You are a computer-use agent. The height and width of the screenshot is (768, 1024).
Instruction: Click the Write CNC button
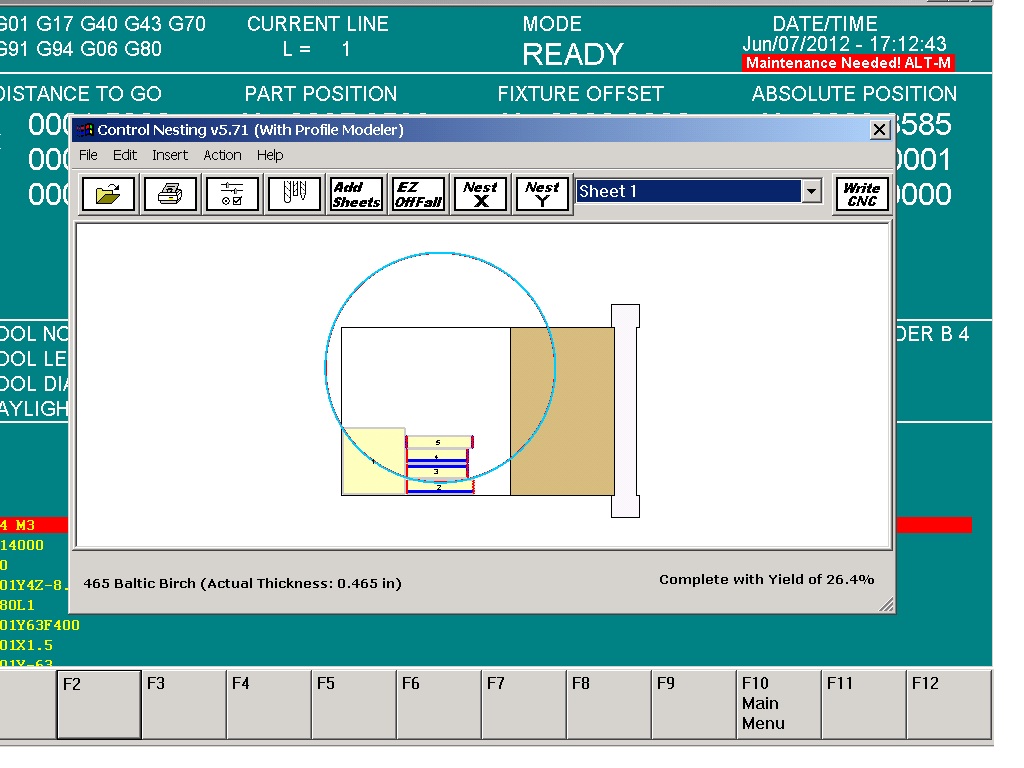click(861, 194)
